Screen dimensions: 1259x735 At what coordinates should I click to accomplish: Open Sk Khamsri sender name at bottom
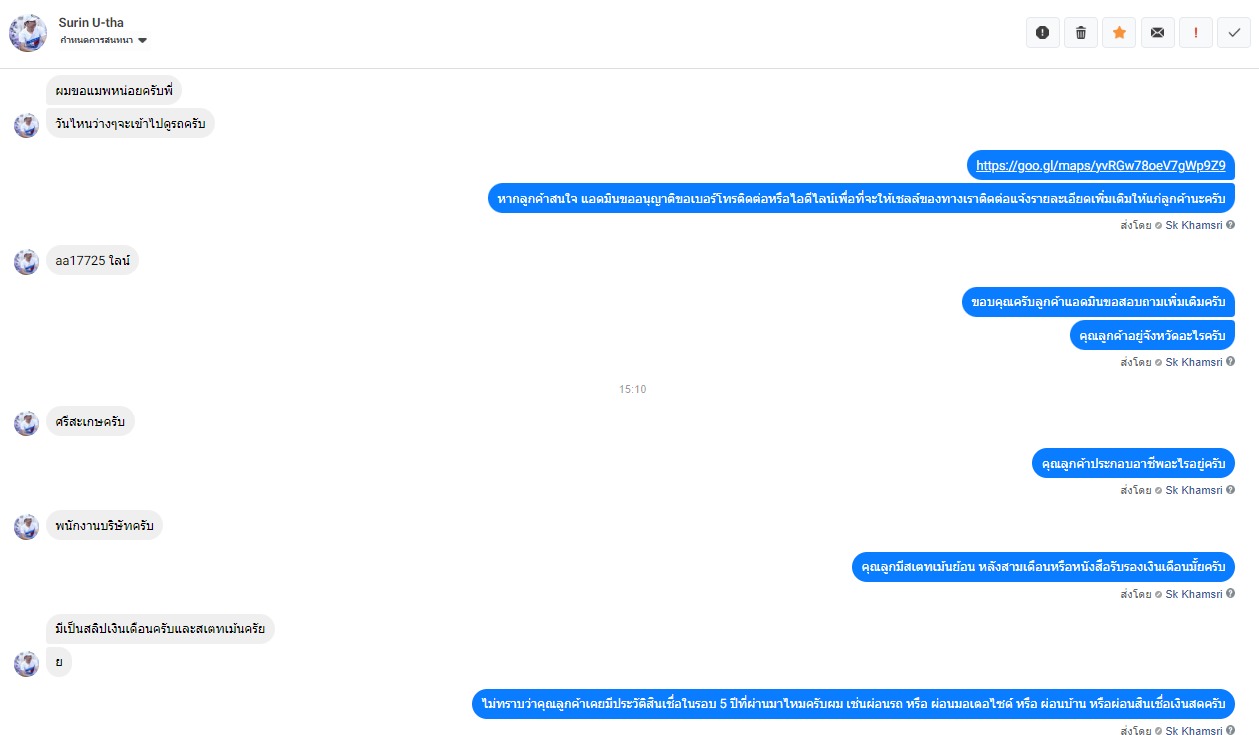pyautogui.click(x=1194, y=731)
